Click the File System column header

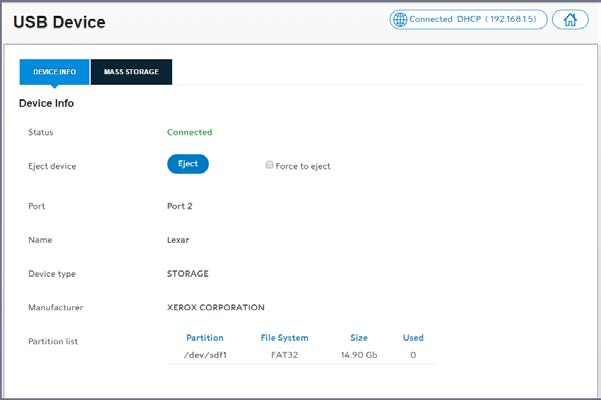coord(284,338)
